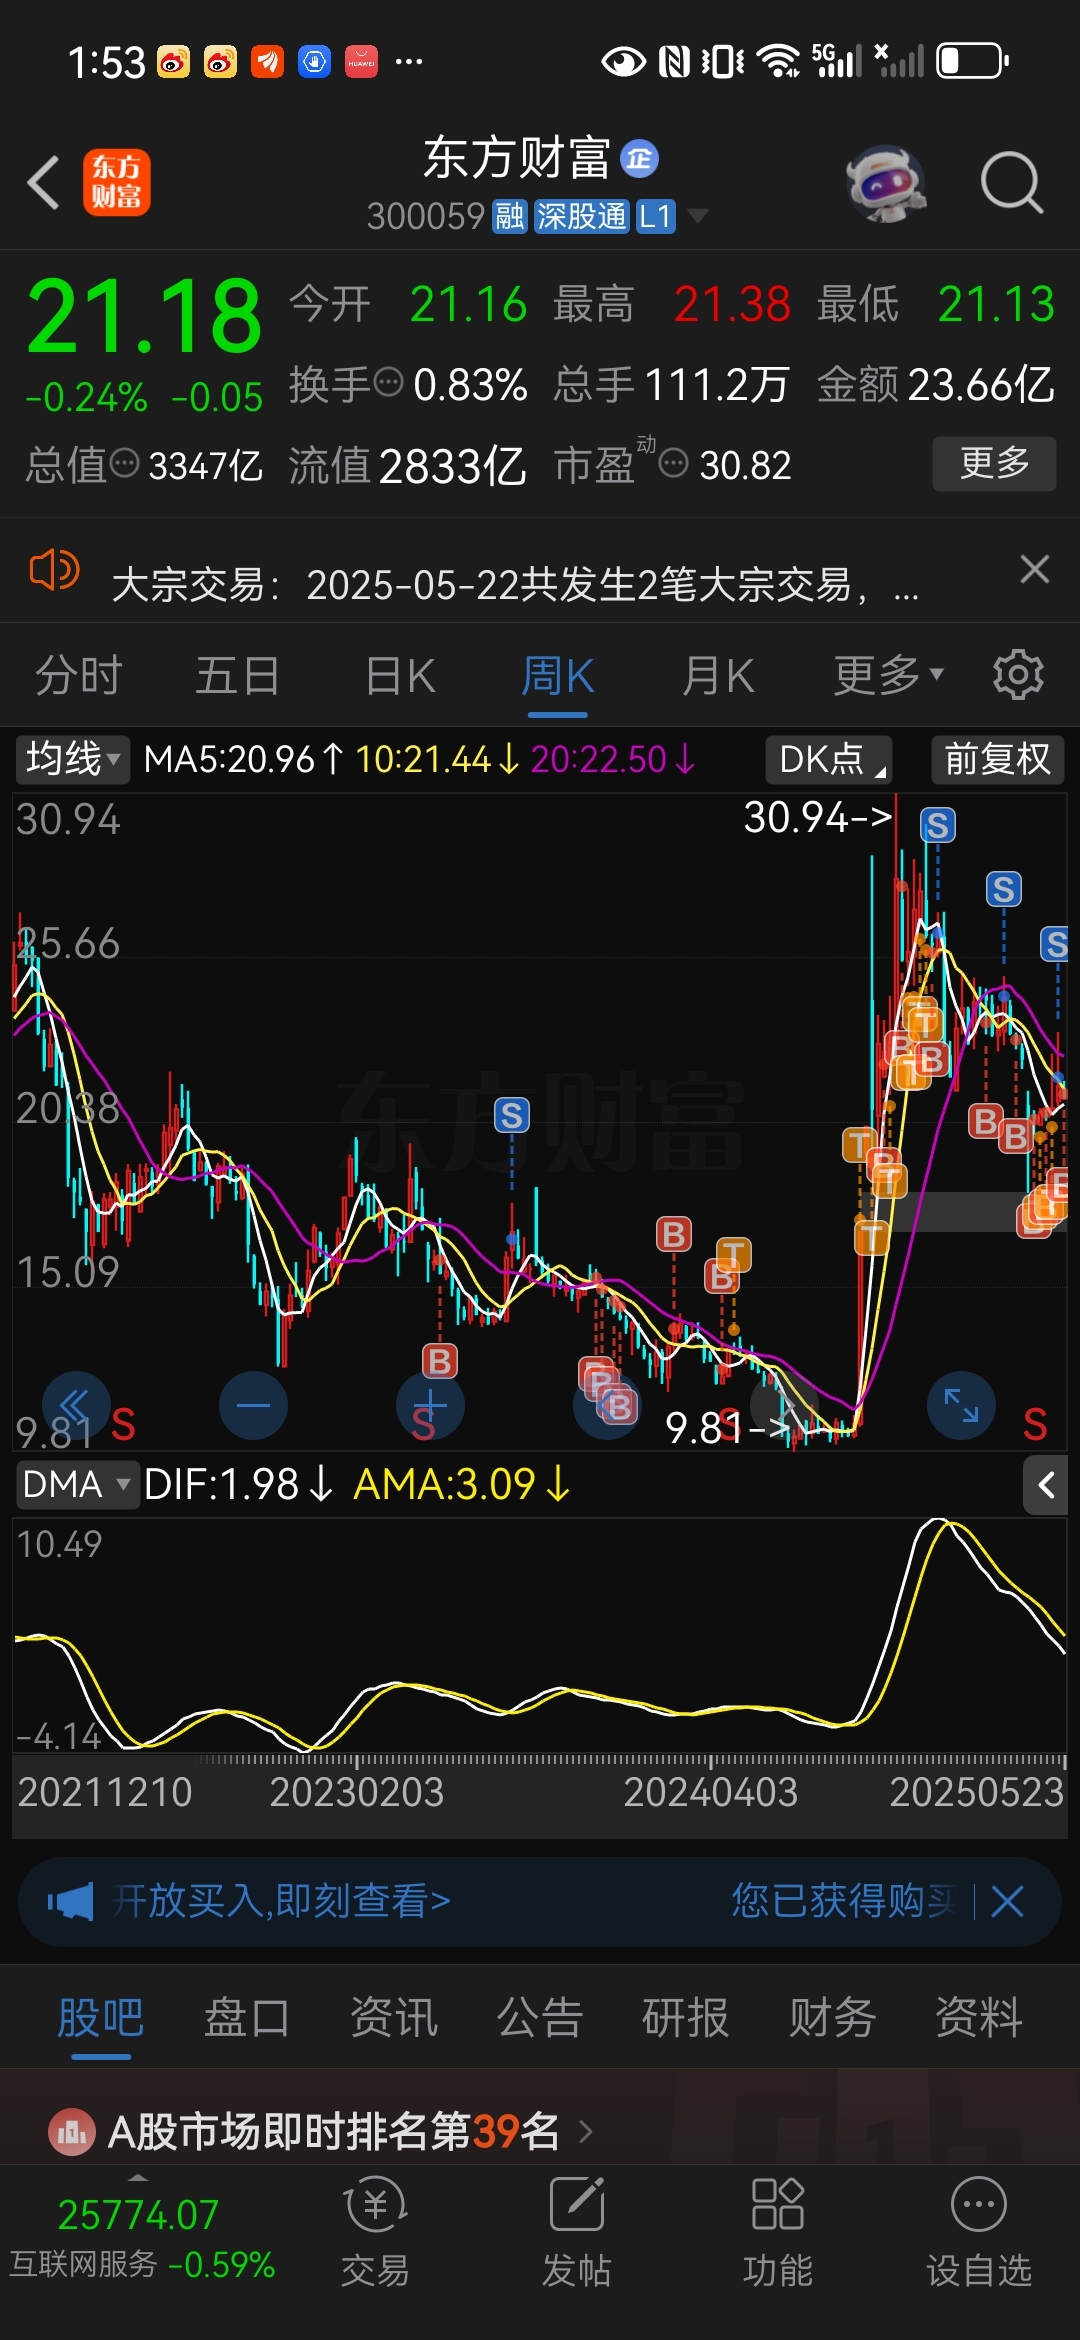Open the 东方财富 app logo
The width and height of the screenshot is (1080, 2340).
pos(117,183)
